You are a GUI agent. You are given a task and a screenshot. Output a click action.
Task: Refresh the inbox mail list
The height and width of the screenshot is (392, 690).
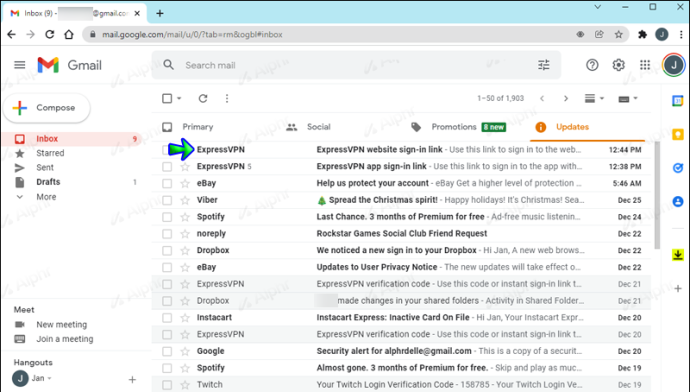coord(203,99)
